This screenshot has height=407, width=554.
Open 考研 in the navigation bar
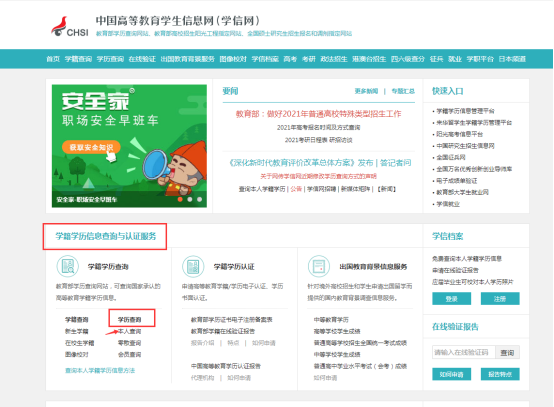point(309,59)
